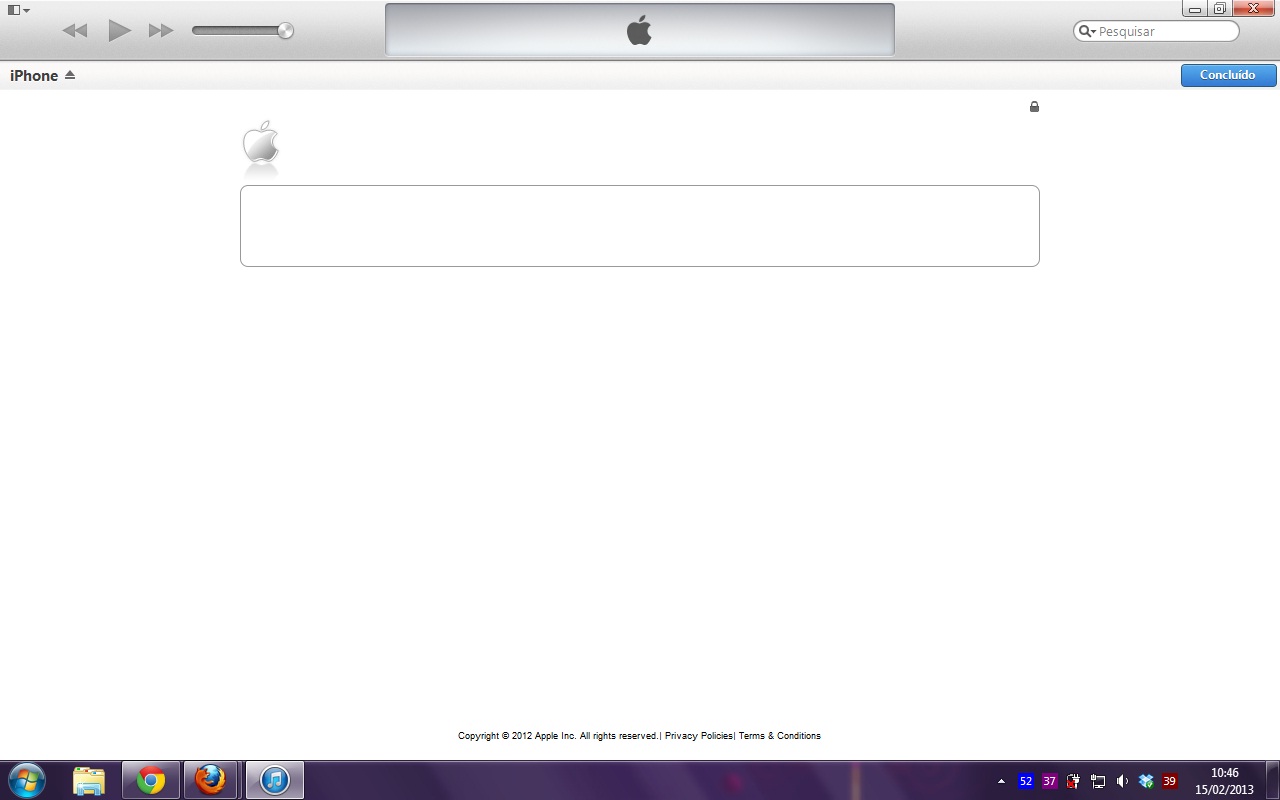The height and width of the screenshot is (800, 1280).
Task: Open the network tray icon
Action: (x=1098, y=781)
